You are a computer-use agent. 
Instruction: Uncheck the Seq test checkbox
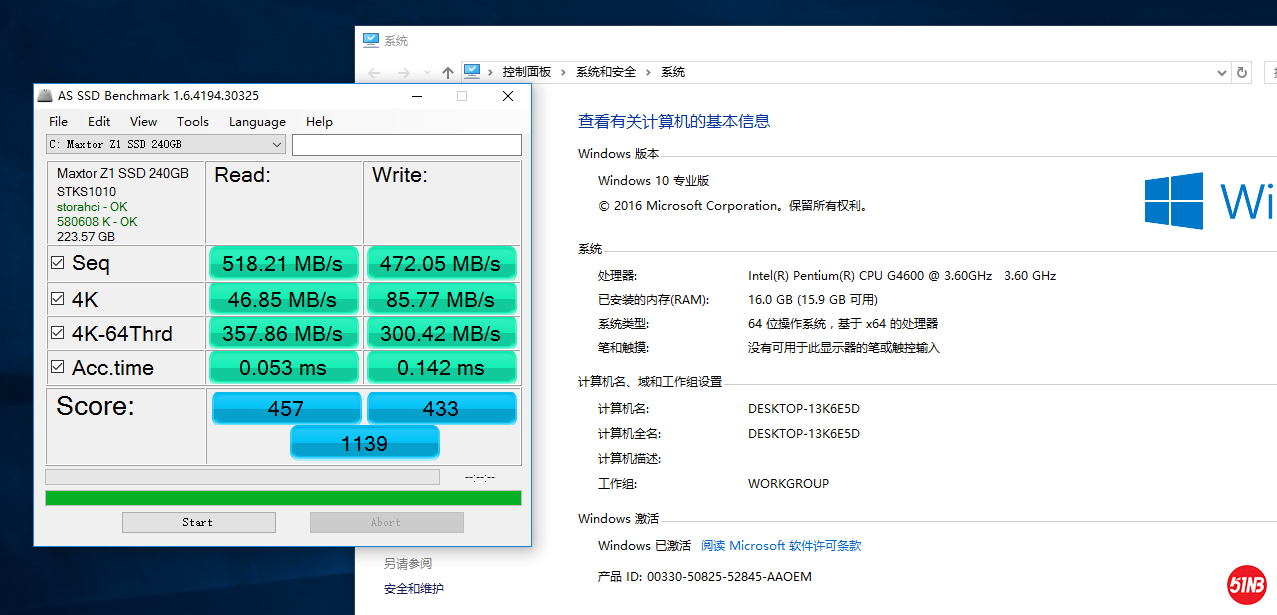58,263
